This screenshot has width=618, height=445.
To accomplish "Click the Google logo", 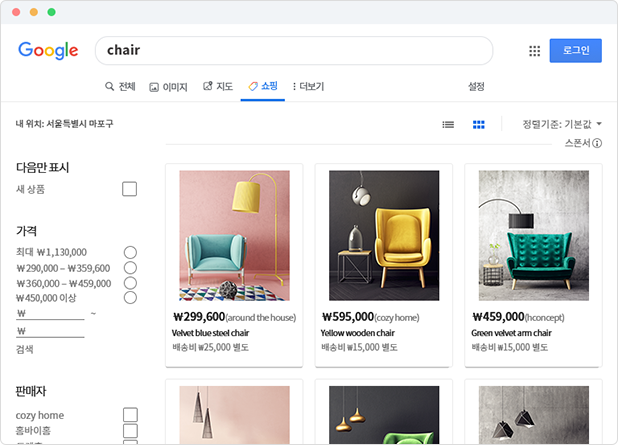I will pos(48,50).
